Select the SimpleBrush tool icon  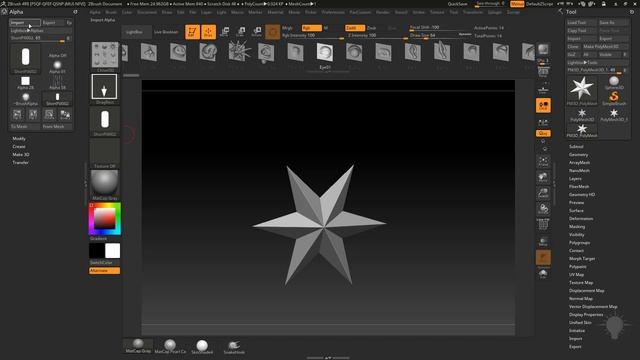tap(614, 98)
